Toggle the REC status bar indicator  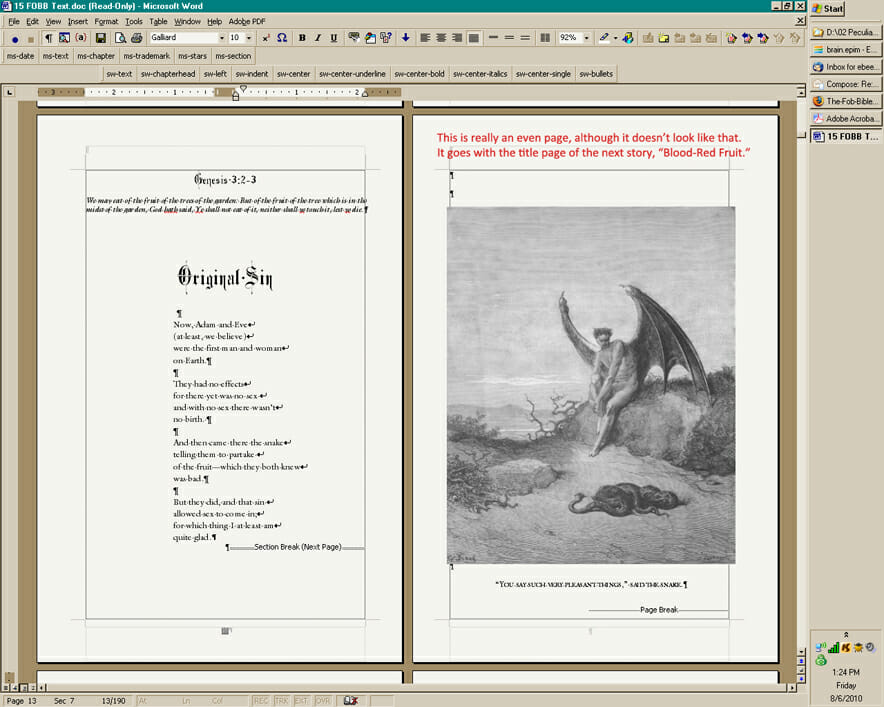(261, 700)
